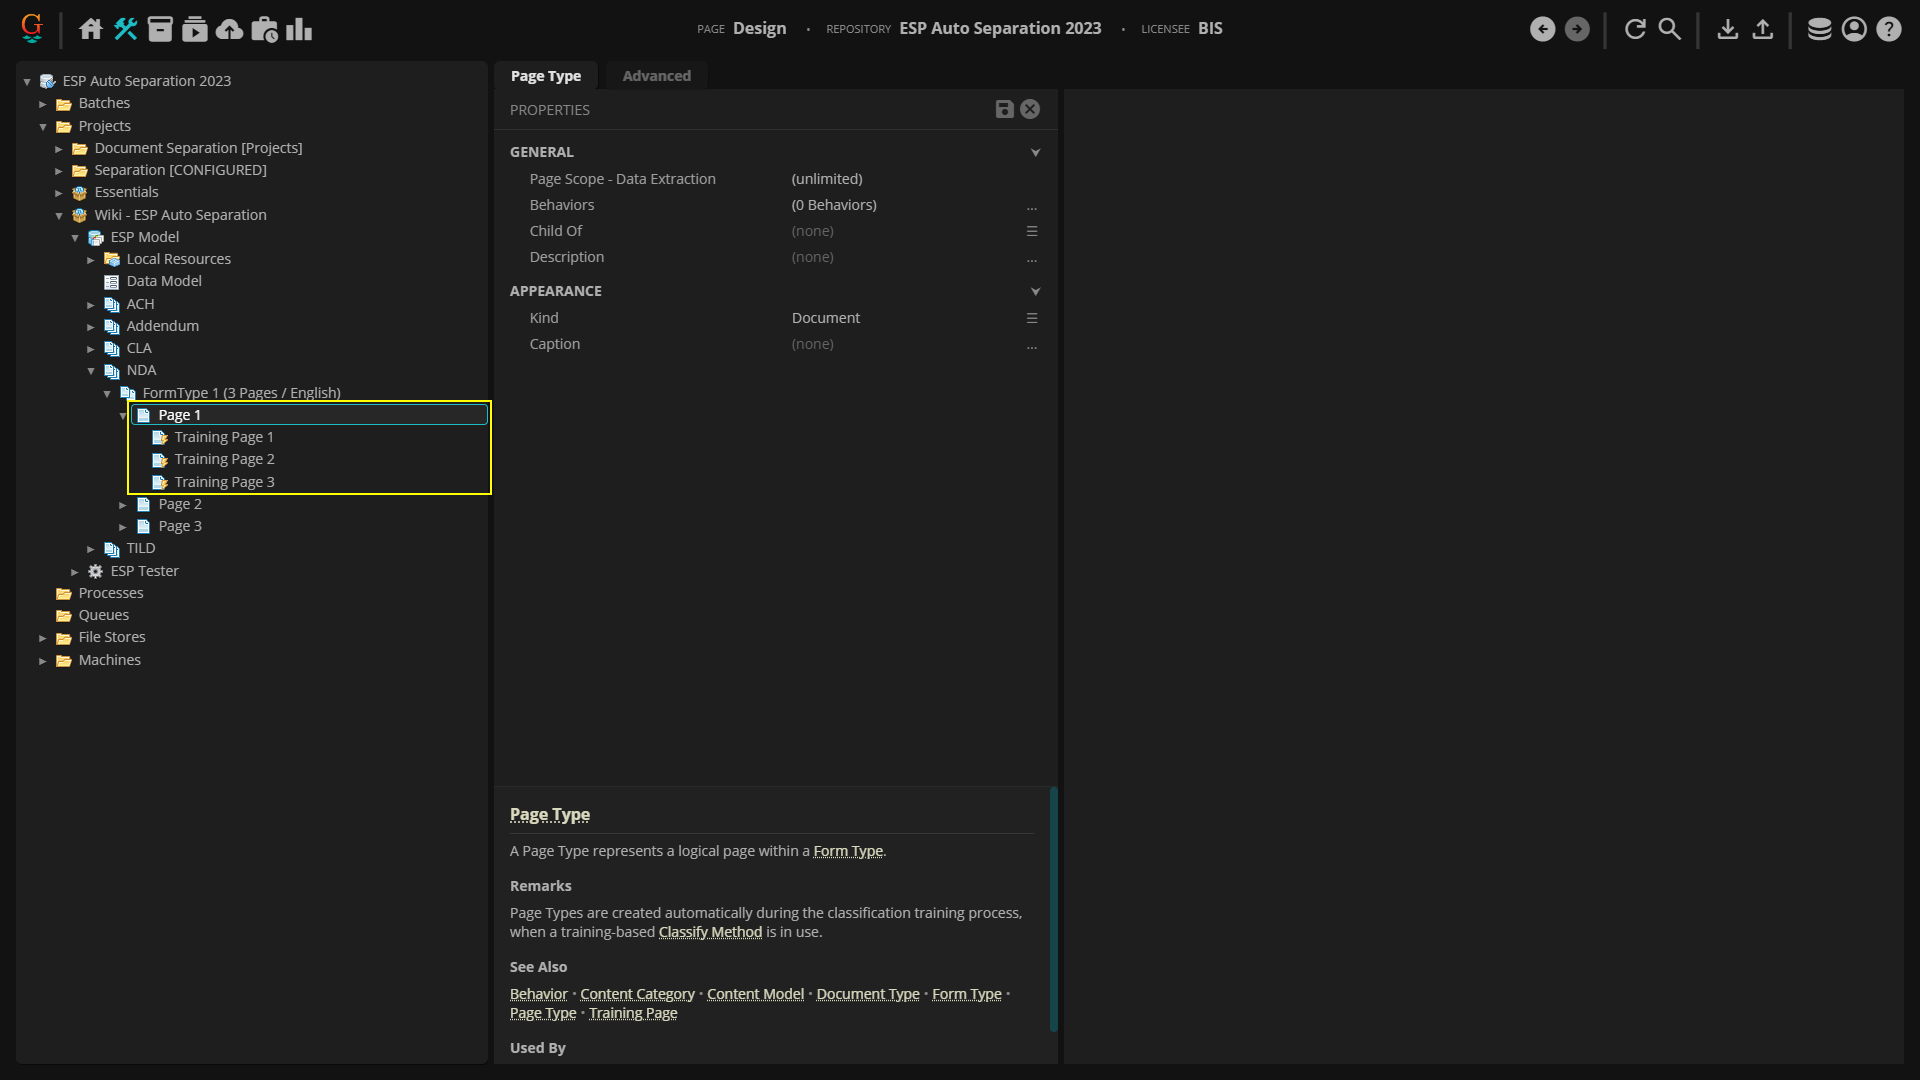The height and width of the screenshot is (1080, 1920).
Task: Collapse the GENERAL properties section
Action: (x=1035, y=153)
